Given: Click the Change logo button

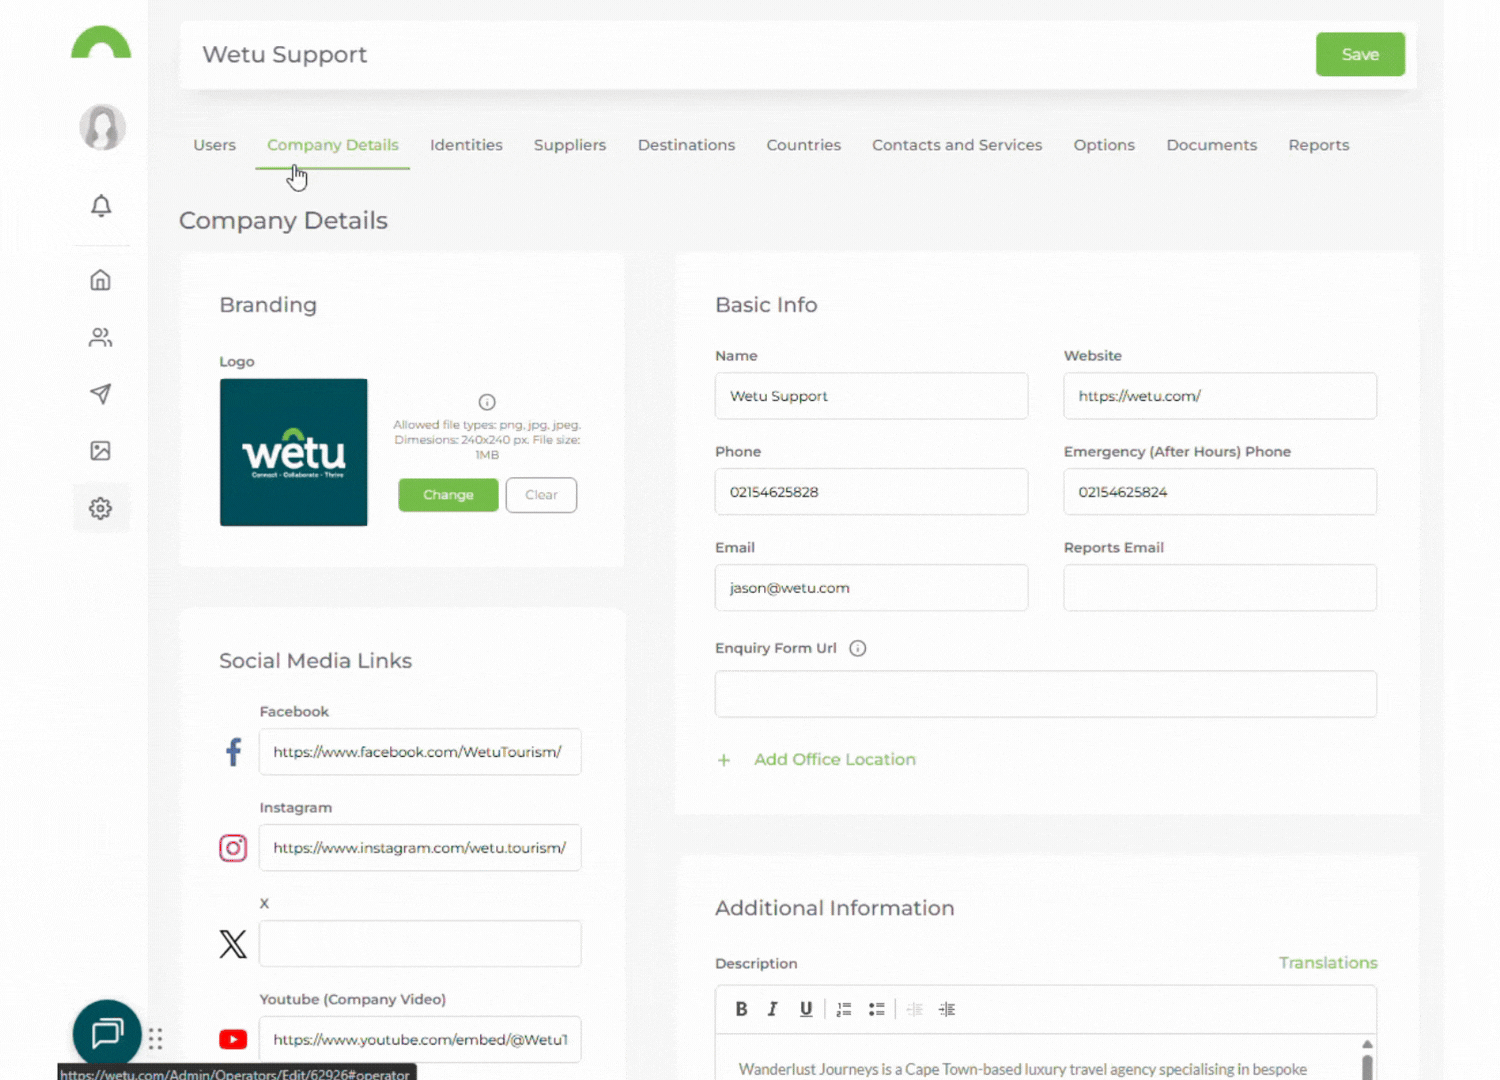Looking at the screenshot, I should point(448,495).
